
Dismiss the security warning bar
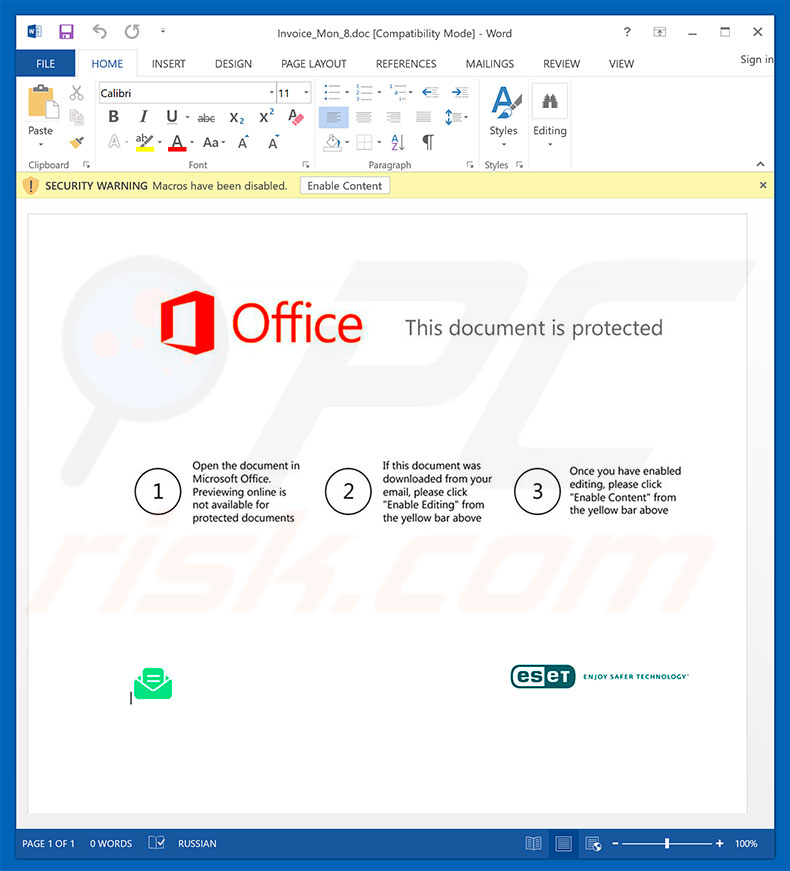[763, 185]
